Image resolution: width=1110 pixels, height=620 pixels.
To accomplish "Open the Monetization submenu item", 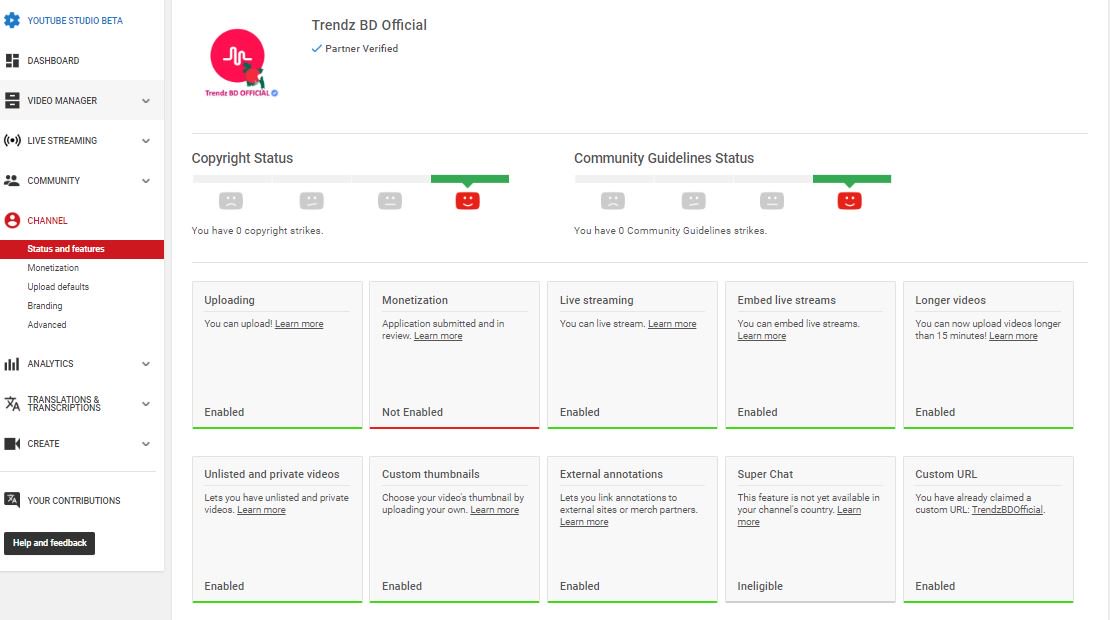I will tap(53, 268).
